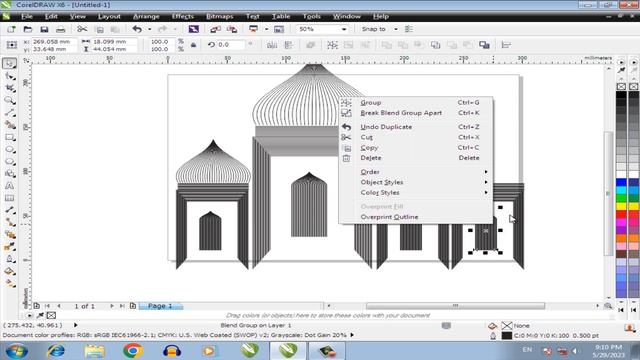The height and width of the screenshot is (360, 640).
Task: Select the Zoom tool
Action: [10, 100]
